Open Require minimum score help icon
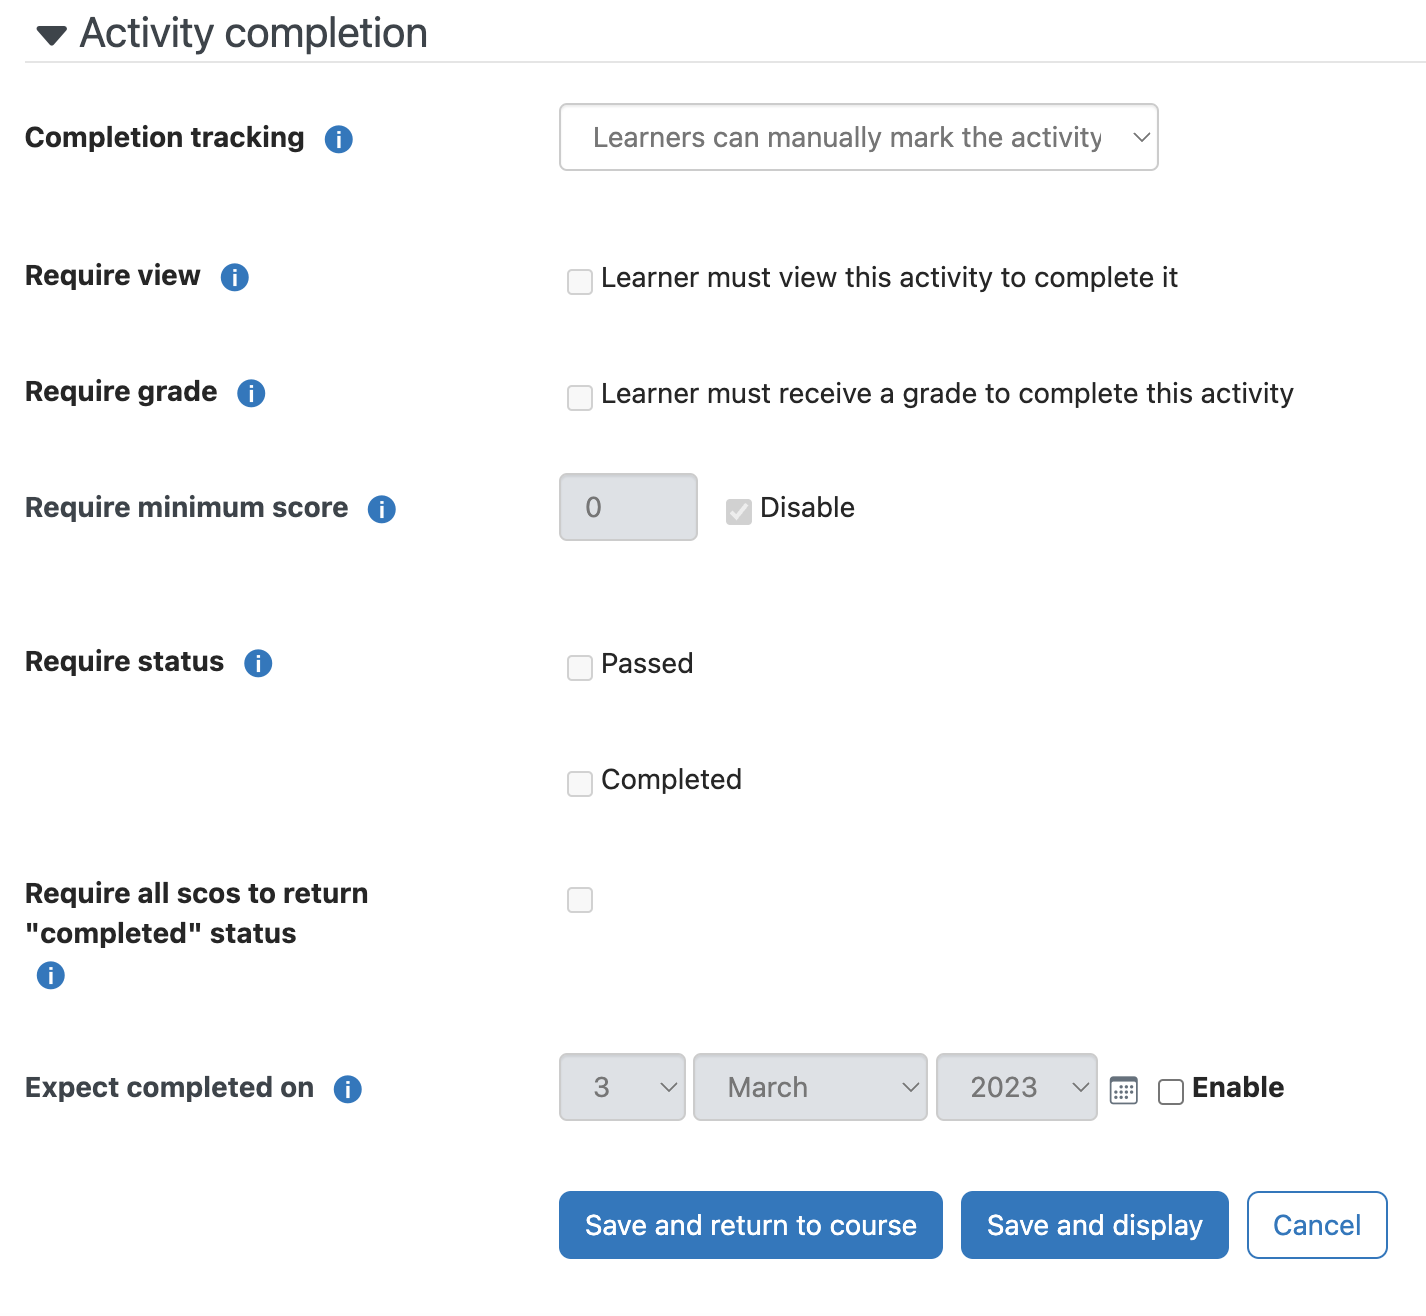This screenshot has height=1316, width=1426. coord(382,509)
